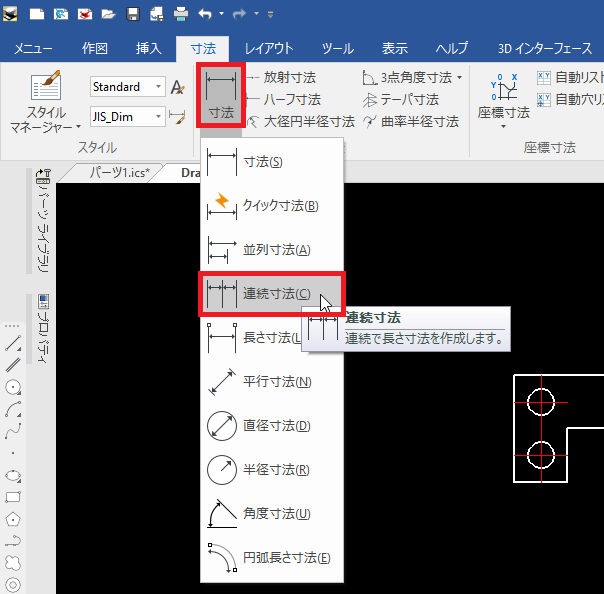The image size is (604, 594).
Task: Select the rectangle tool in left toolbar
Action: click(13, 497)
